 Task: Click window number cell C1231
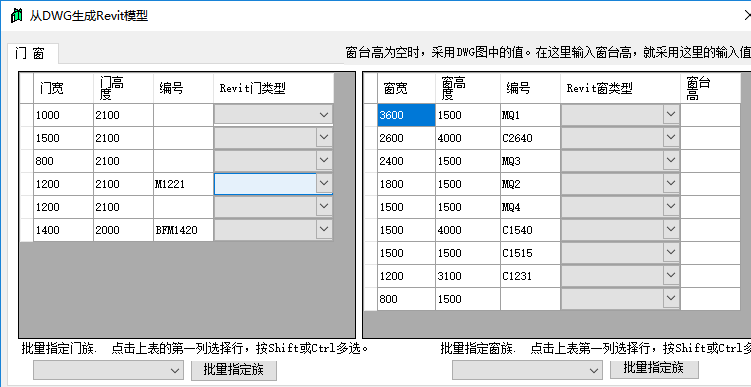click(530, 276)
